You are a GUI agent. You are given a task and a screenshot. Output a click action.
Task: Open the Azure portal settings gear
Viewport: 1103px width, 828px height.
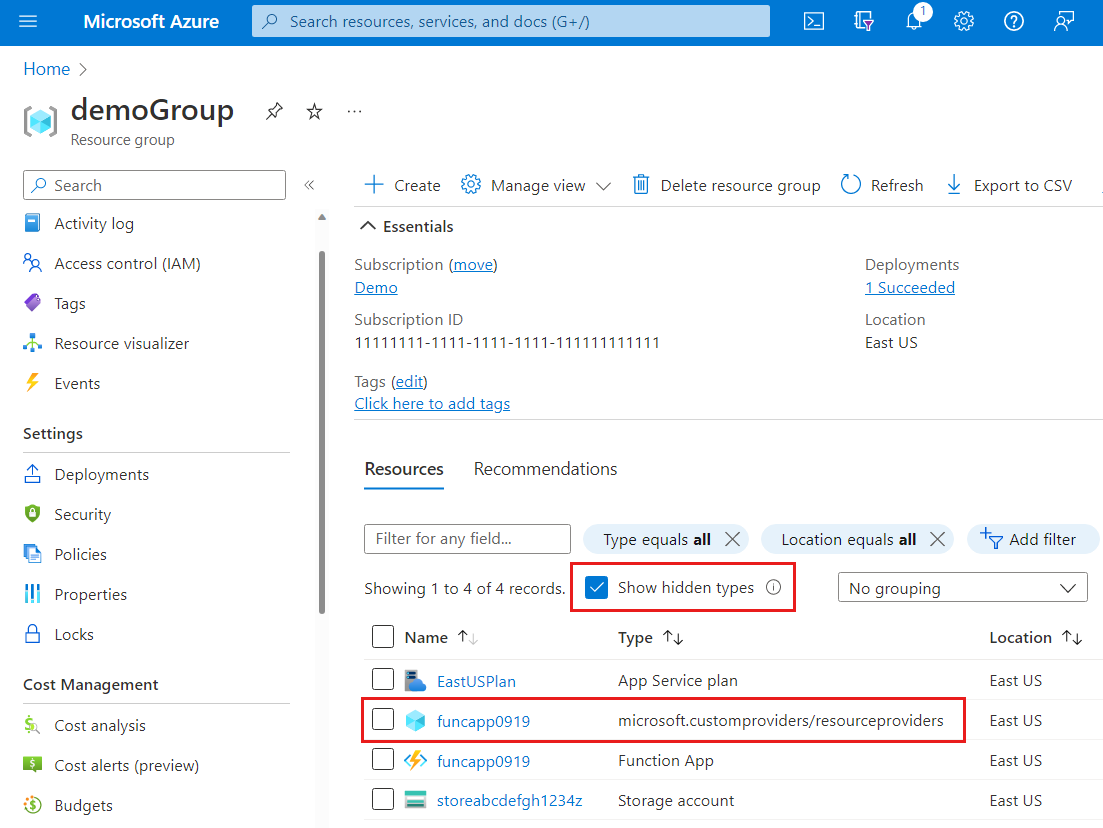pyautogui.click(x=963, y=20)
